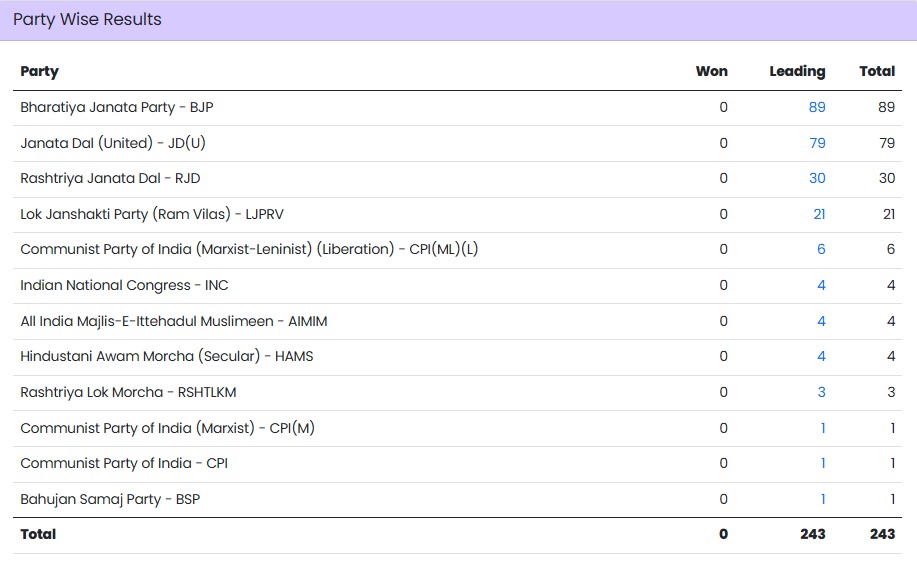Open Hindustani Awam Morcha leading link

[821, 356]
